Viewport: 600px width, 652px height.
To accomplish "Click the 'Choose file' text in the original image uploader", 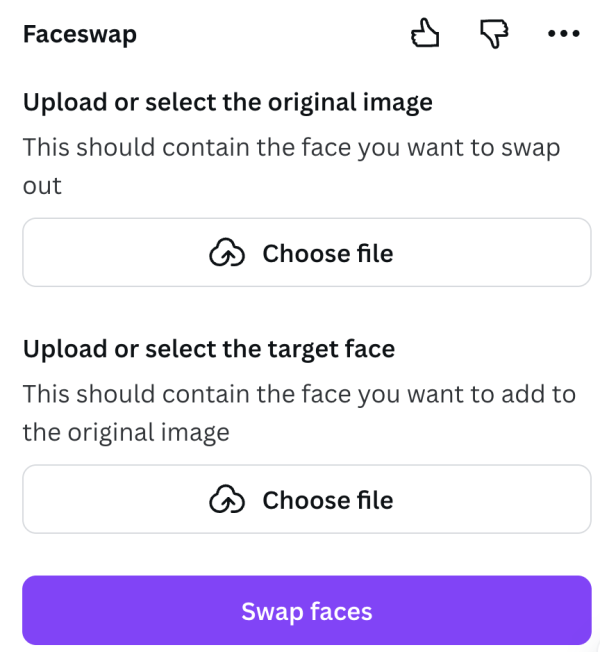I will pos(328,254).
